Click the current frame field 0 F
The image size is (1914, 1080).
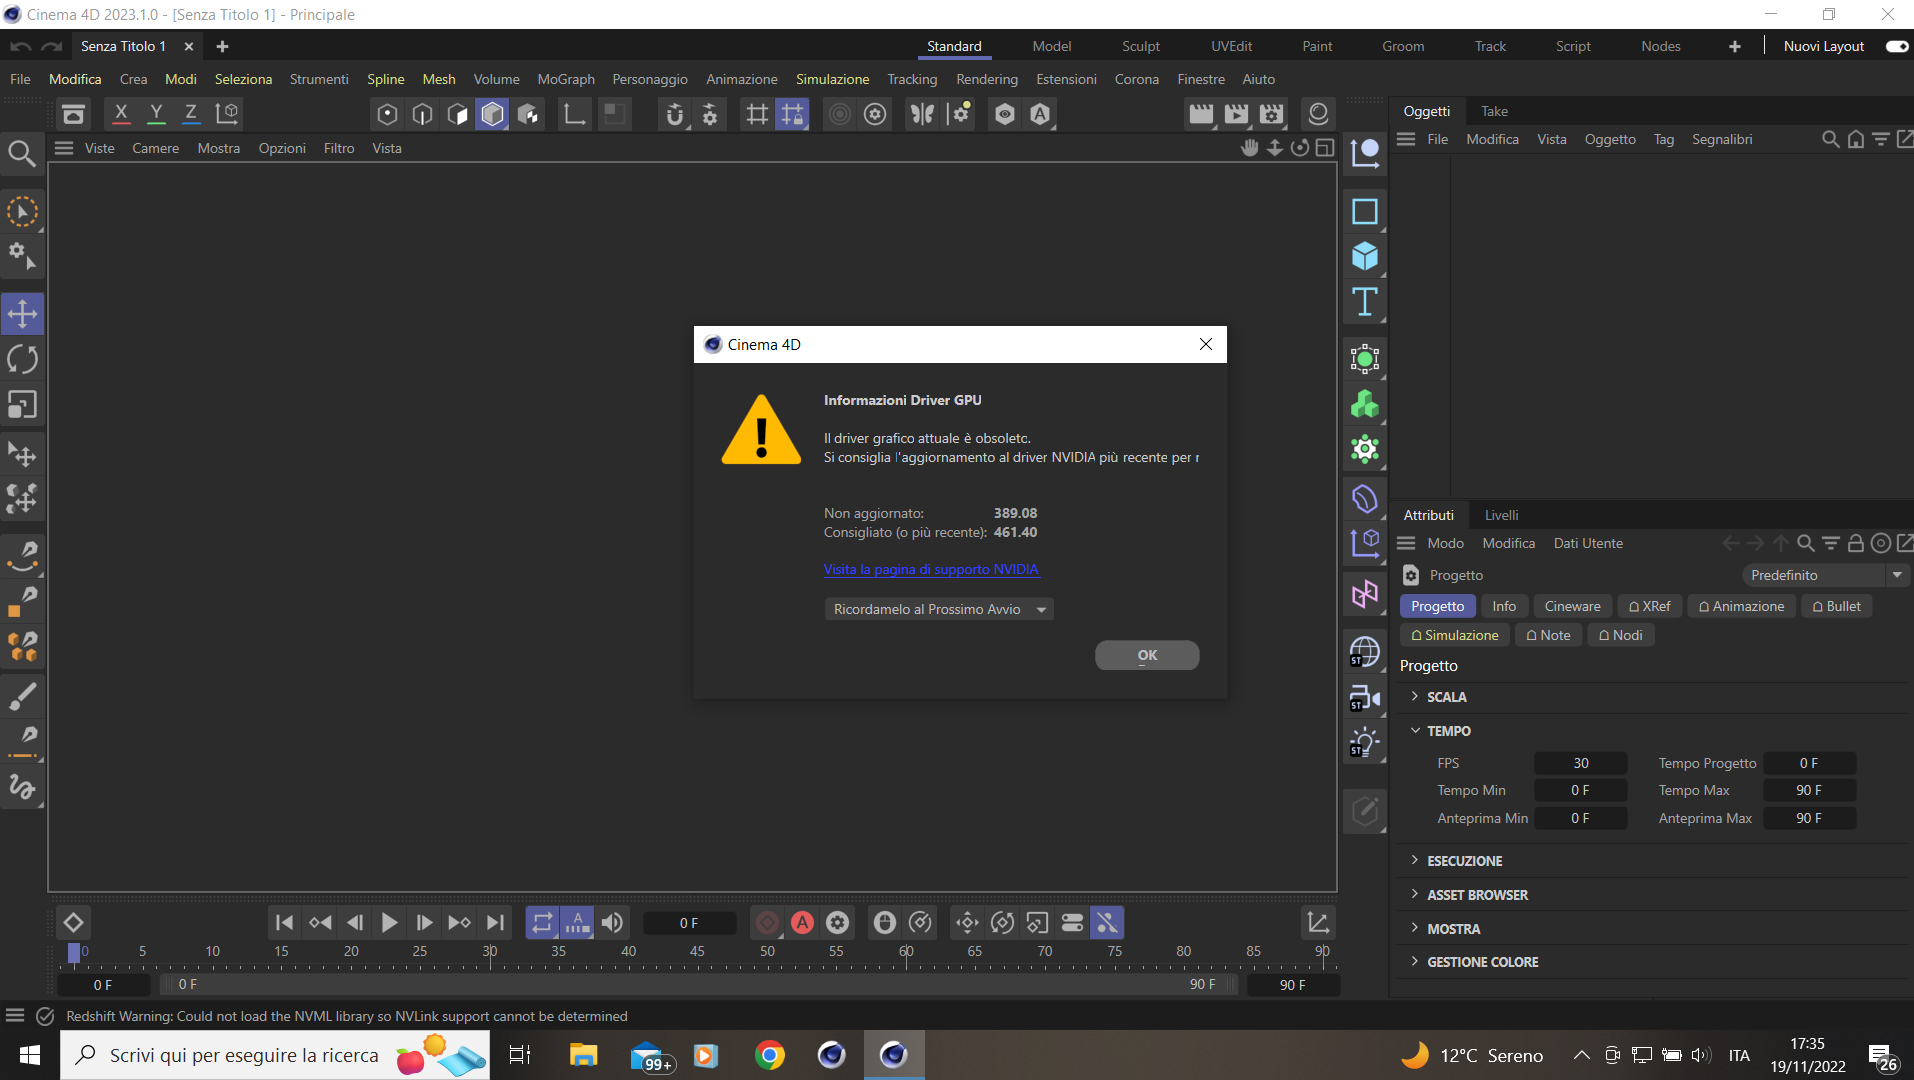coord(689,923)
